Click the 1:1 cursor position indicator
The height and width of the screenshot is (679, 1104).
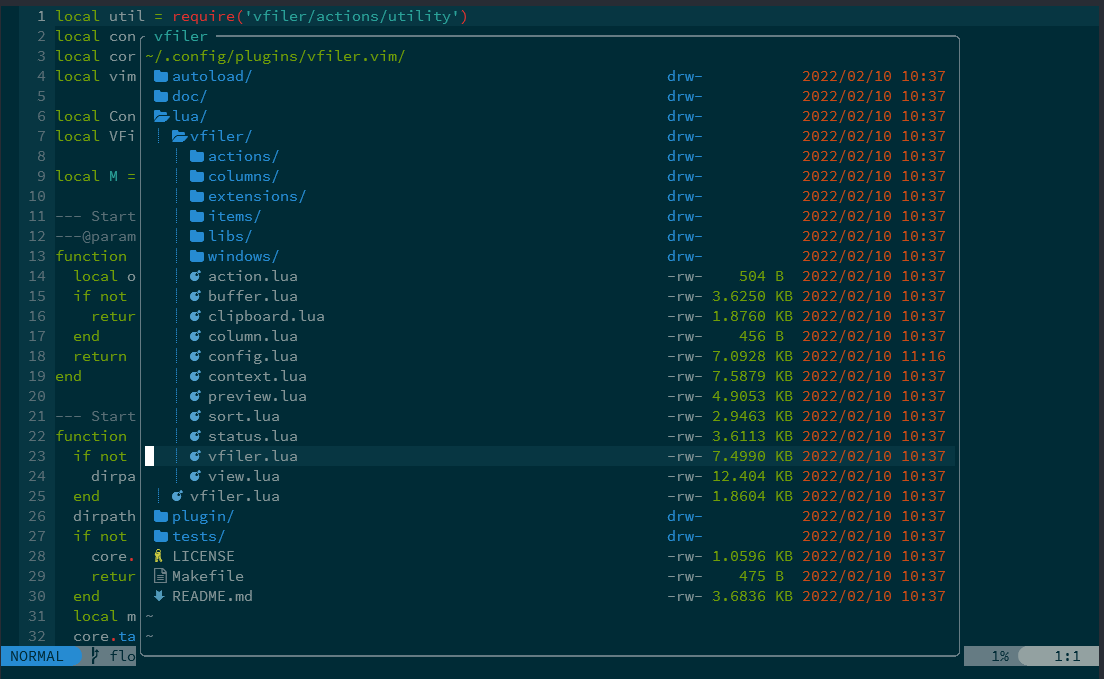(x=1067, y=656)
